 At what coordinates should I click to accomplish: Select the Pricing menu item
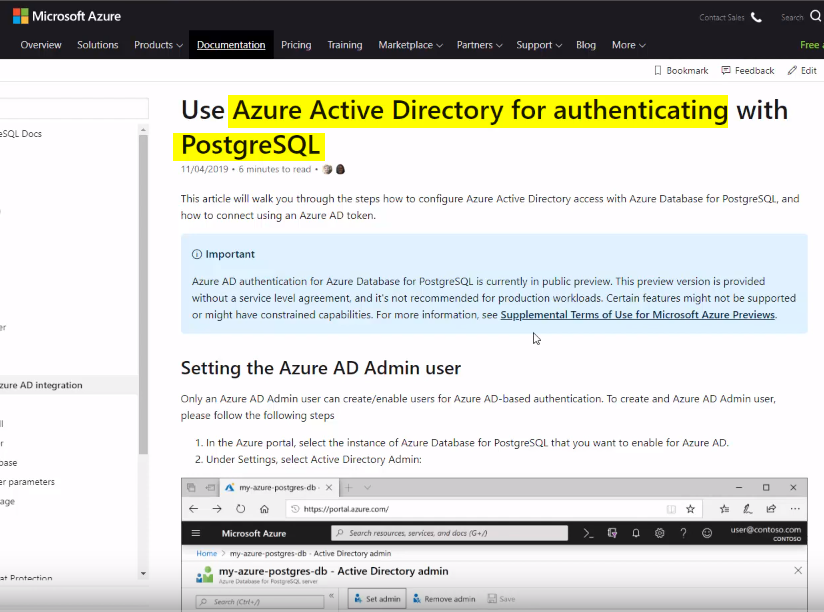[296, 45]
